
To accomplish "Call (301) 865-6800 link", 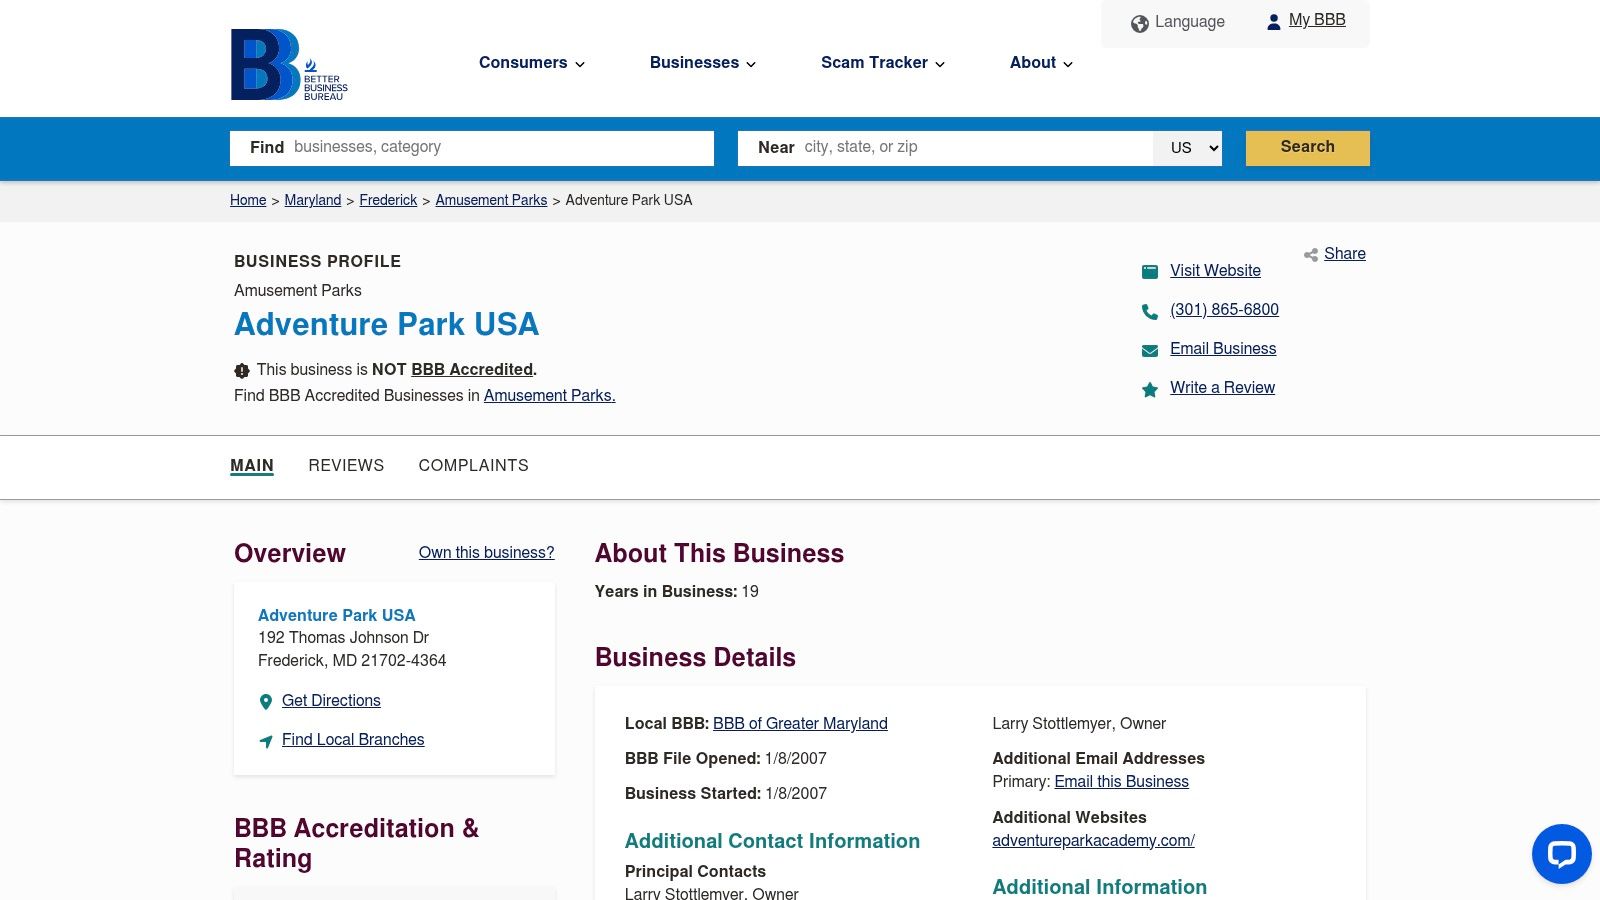I will pyautogui.click(x=1224, y=310).
